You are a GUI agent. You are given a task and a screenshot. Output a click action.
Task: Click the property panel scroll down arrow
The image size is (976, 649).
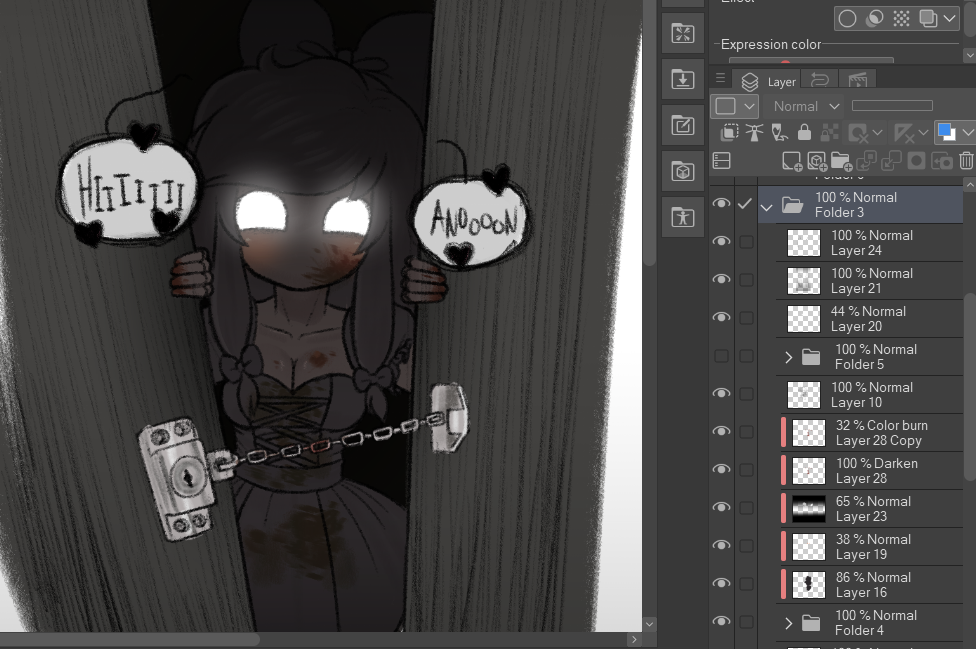pyautogui.click(x=969, y=55)
